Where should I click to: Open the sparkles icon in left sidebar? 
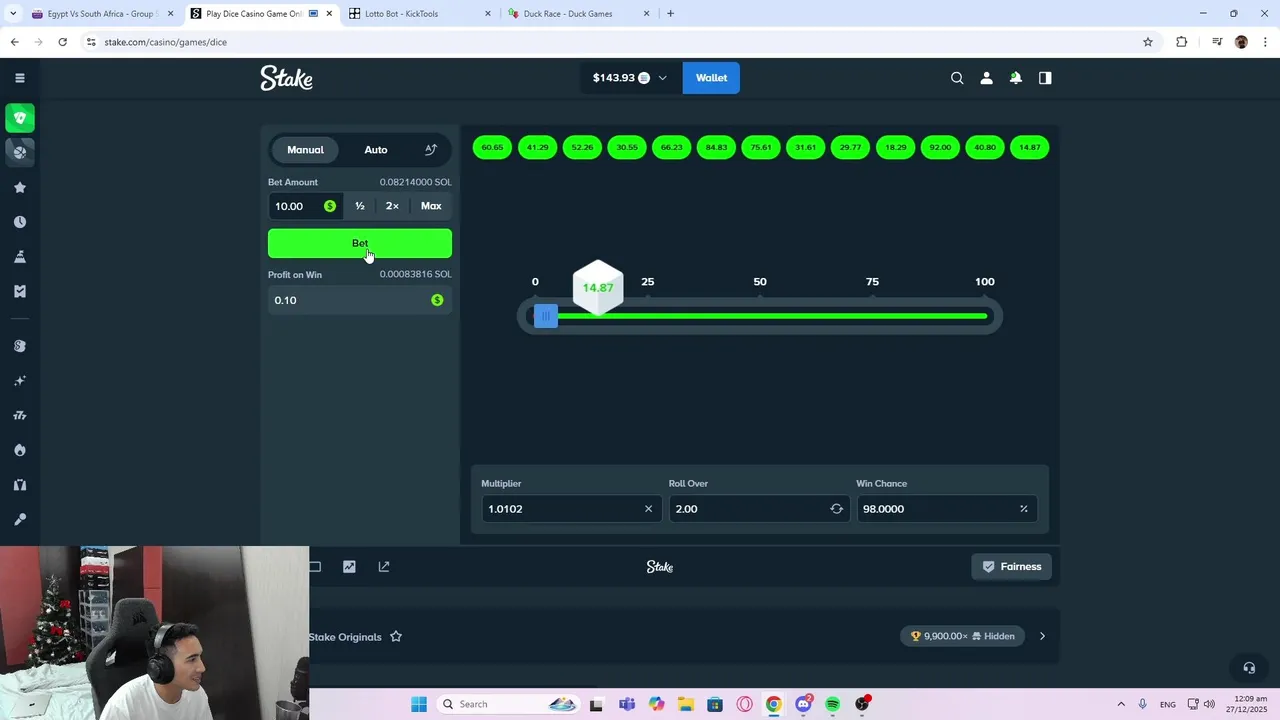click(x=19, y=381)
